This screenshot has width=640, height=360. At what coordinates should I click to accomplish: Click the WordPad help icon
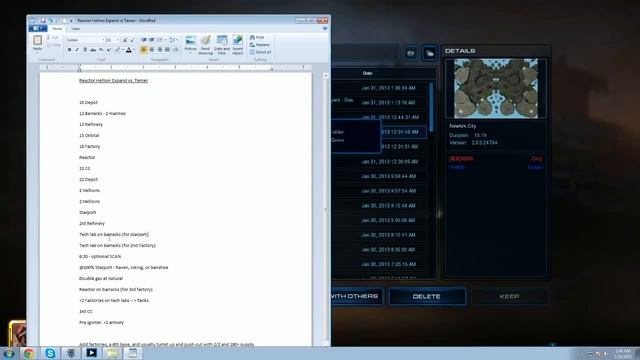click(x=325, y=28)
